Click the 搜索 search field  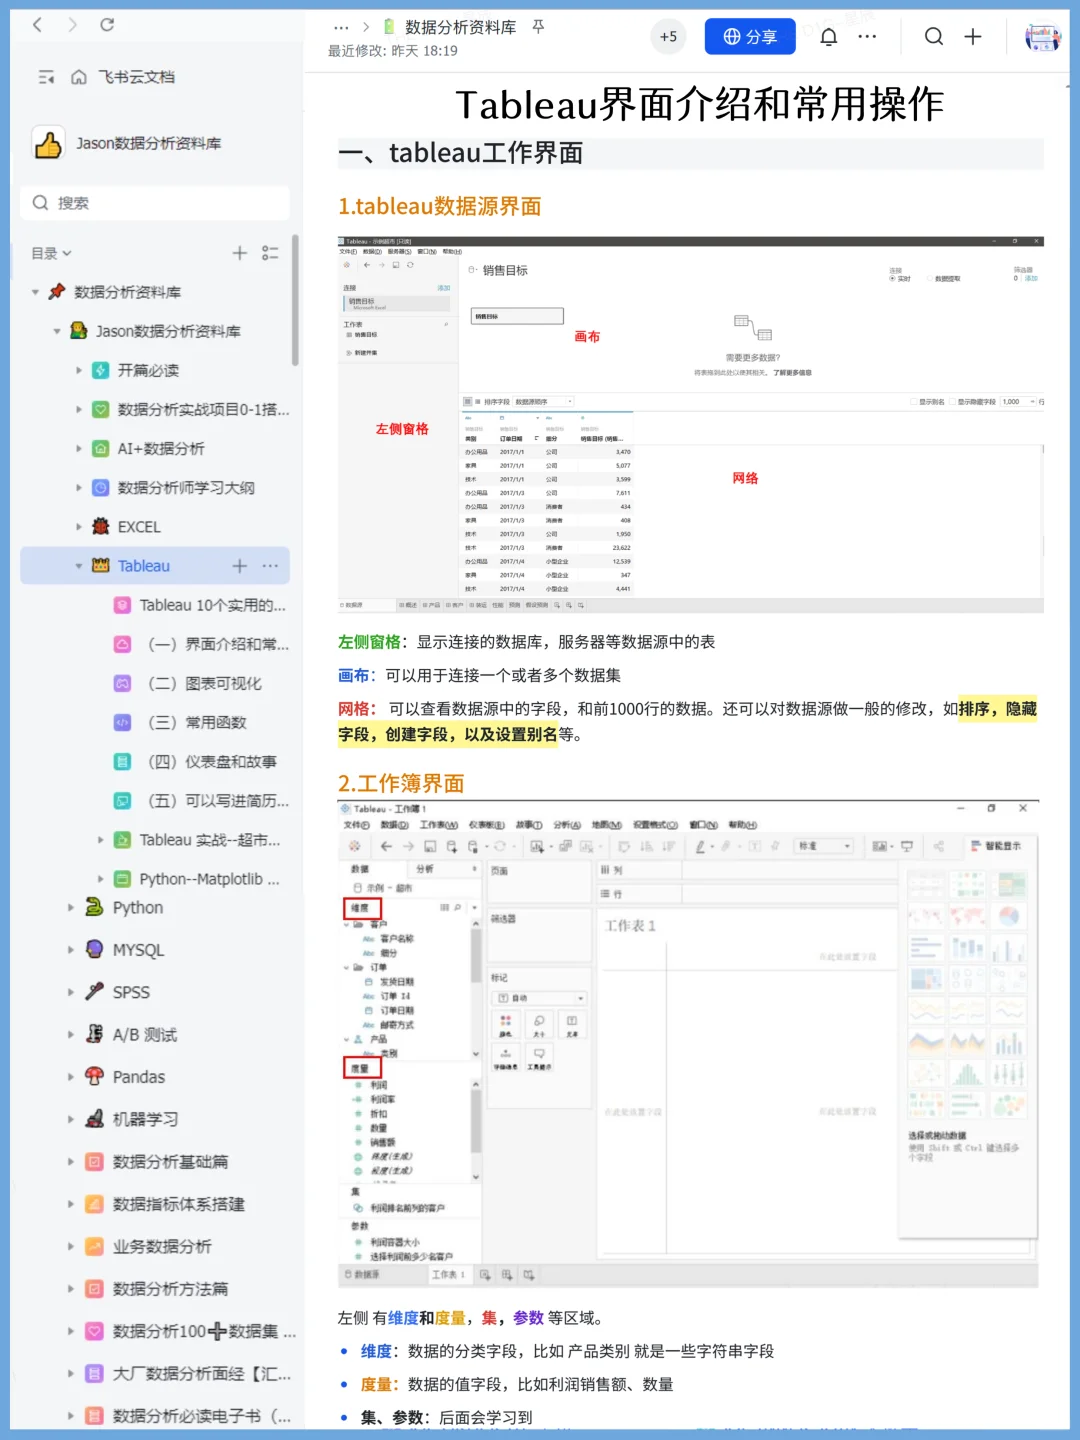(155, 203)
